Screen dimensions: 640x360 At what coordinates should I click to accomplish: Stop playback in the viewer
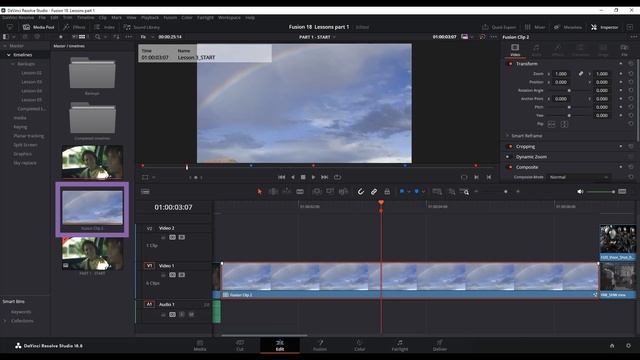303,177
